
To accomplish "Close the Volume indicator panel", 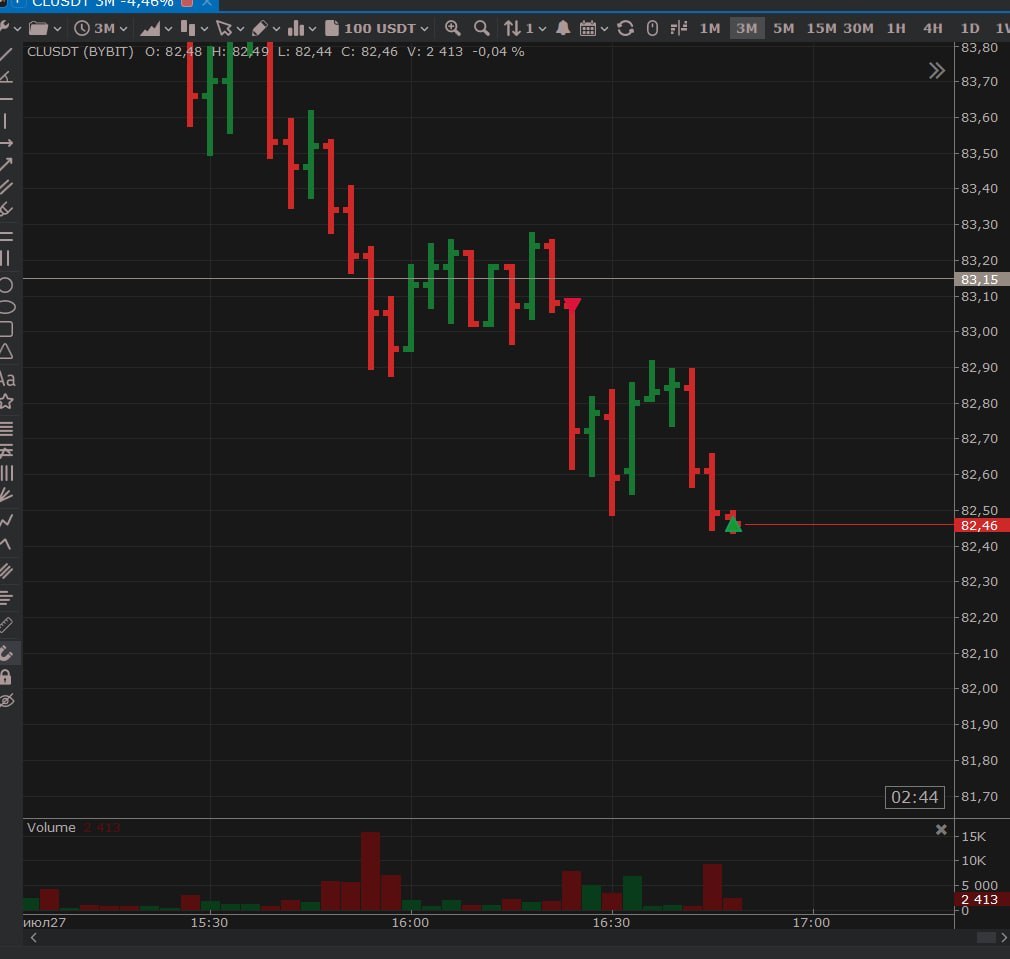I will 941,830.
